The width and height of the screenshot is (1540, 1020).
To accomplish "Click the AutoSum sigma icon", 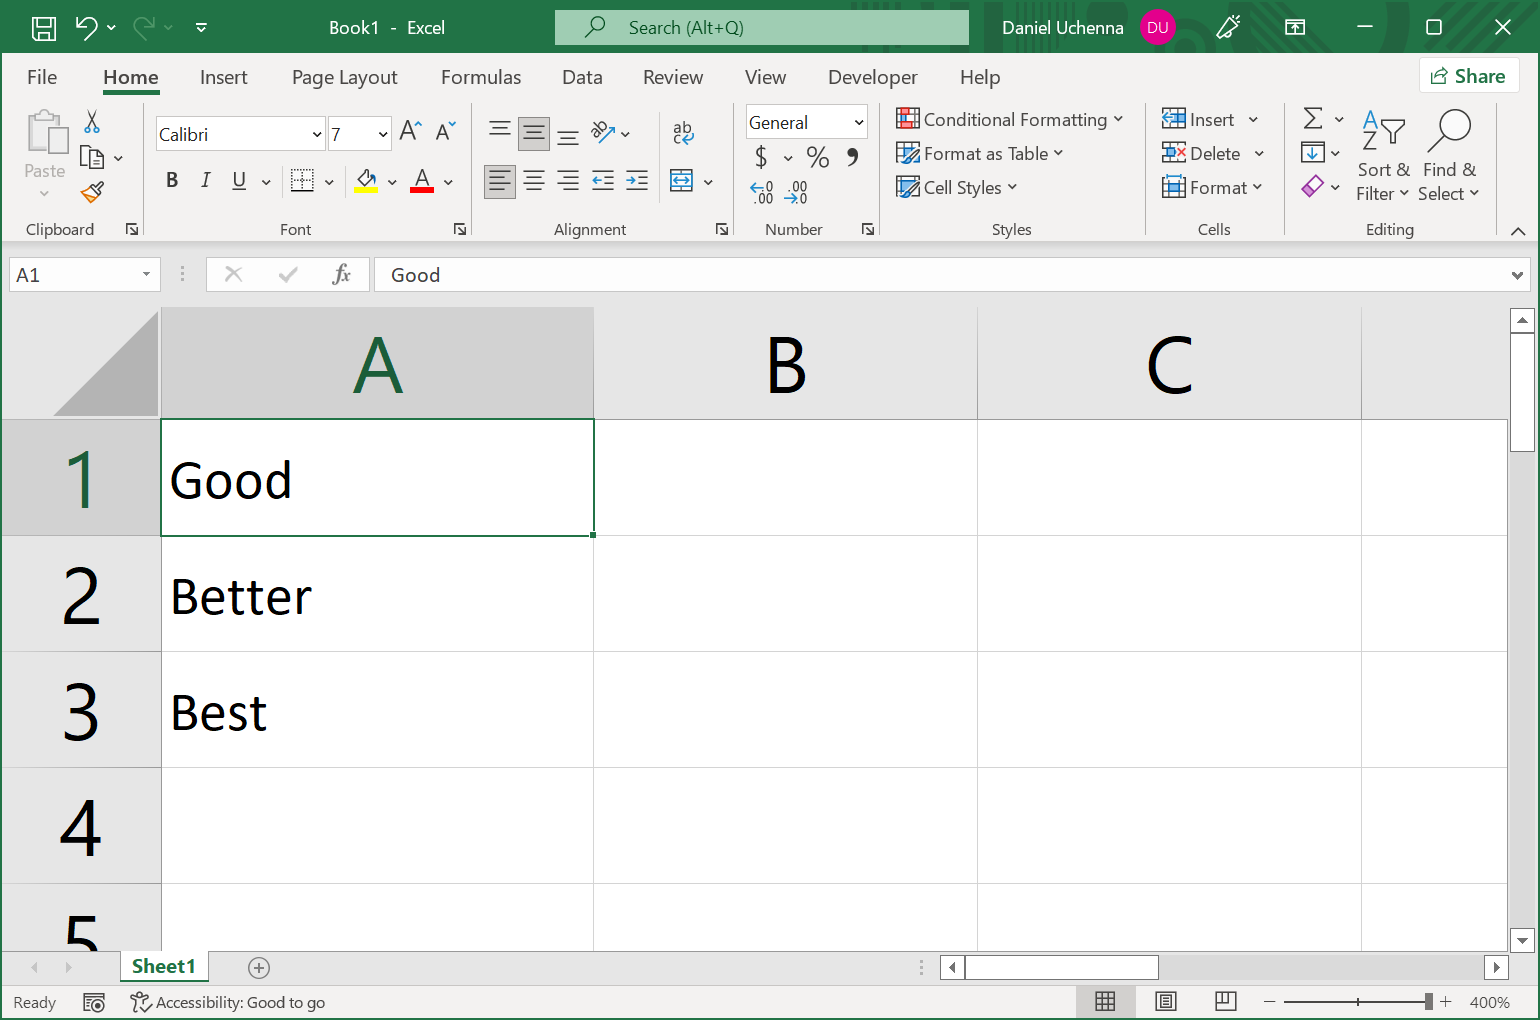I will pyautogui.click(x=1313, y=119).
